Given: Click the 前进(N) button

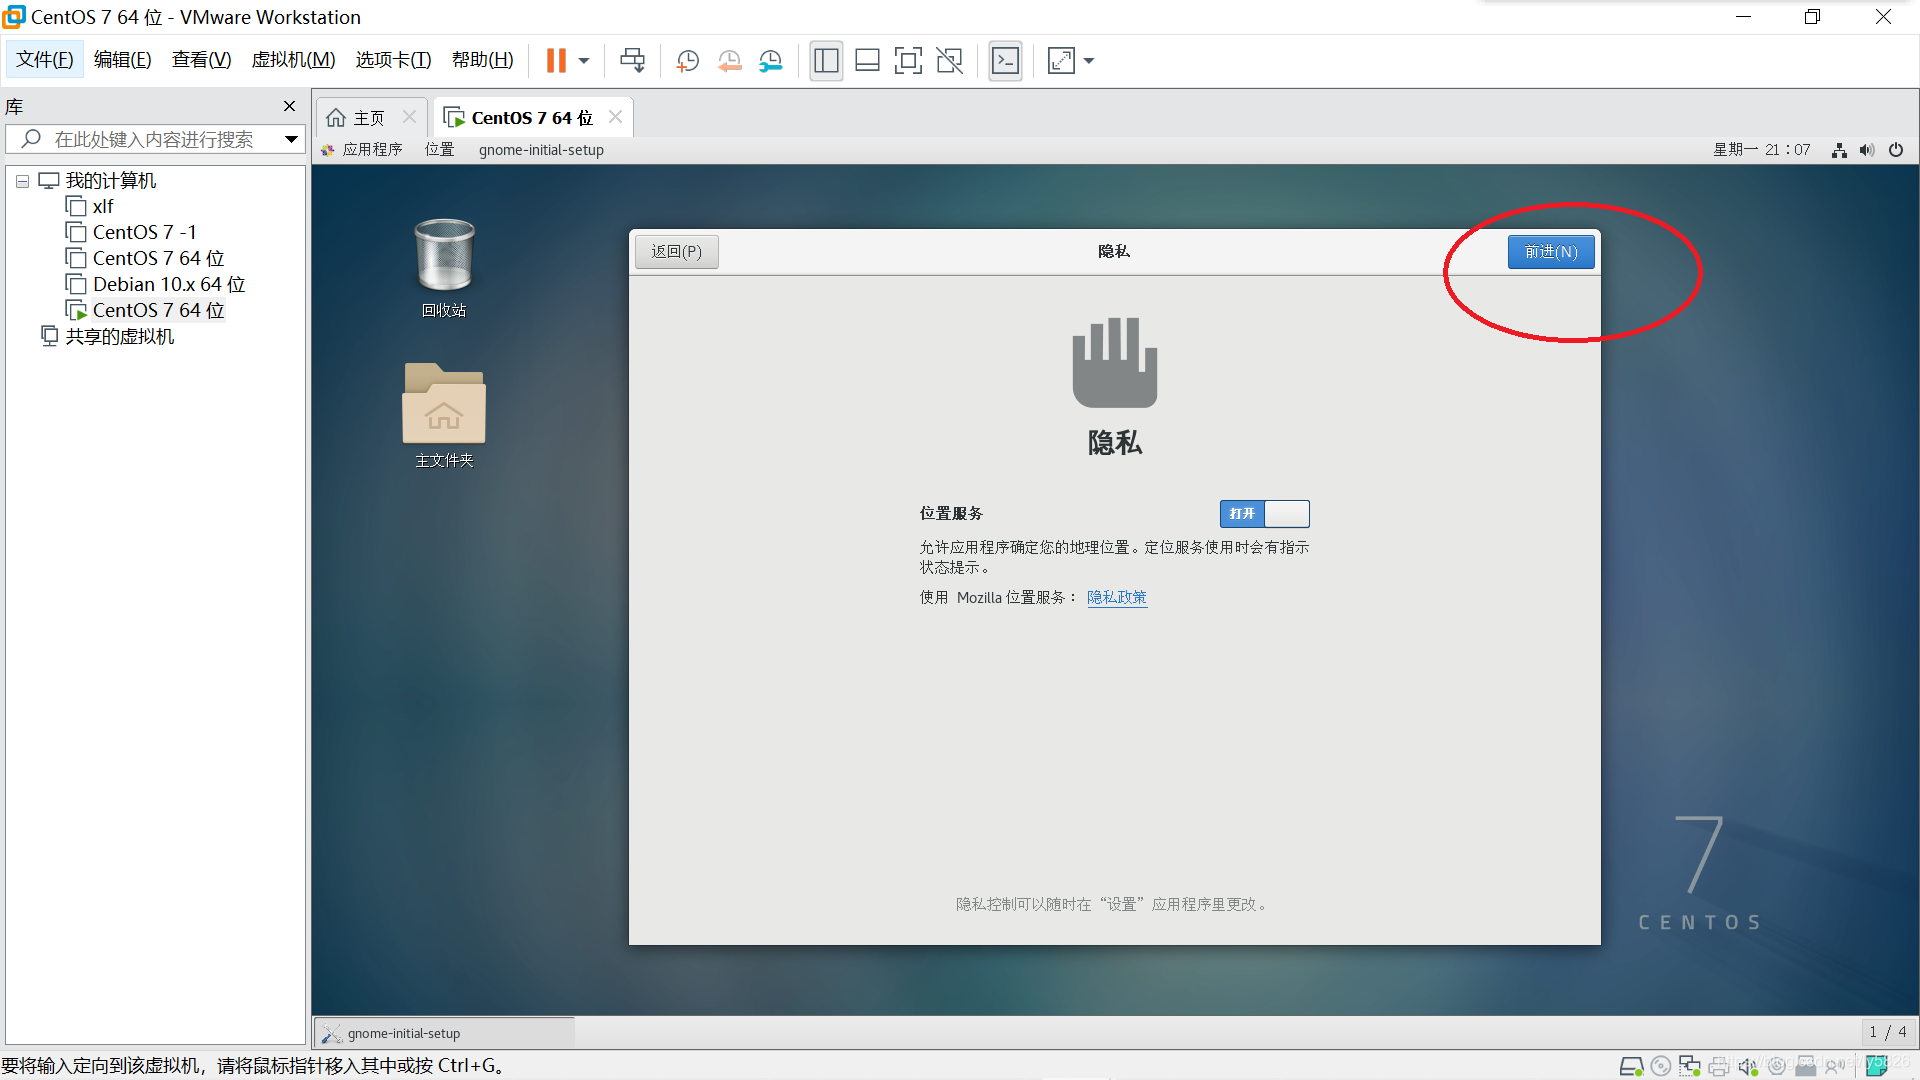Looking at the screenshot, I should click(1551, 252).
